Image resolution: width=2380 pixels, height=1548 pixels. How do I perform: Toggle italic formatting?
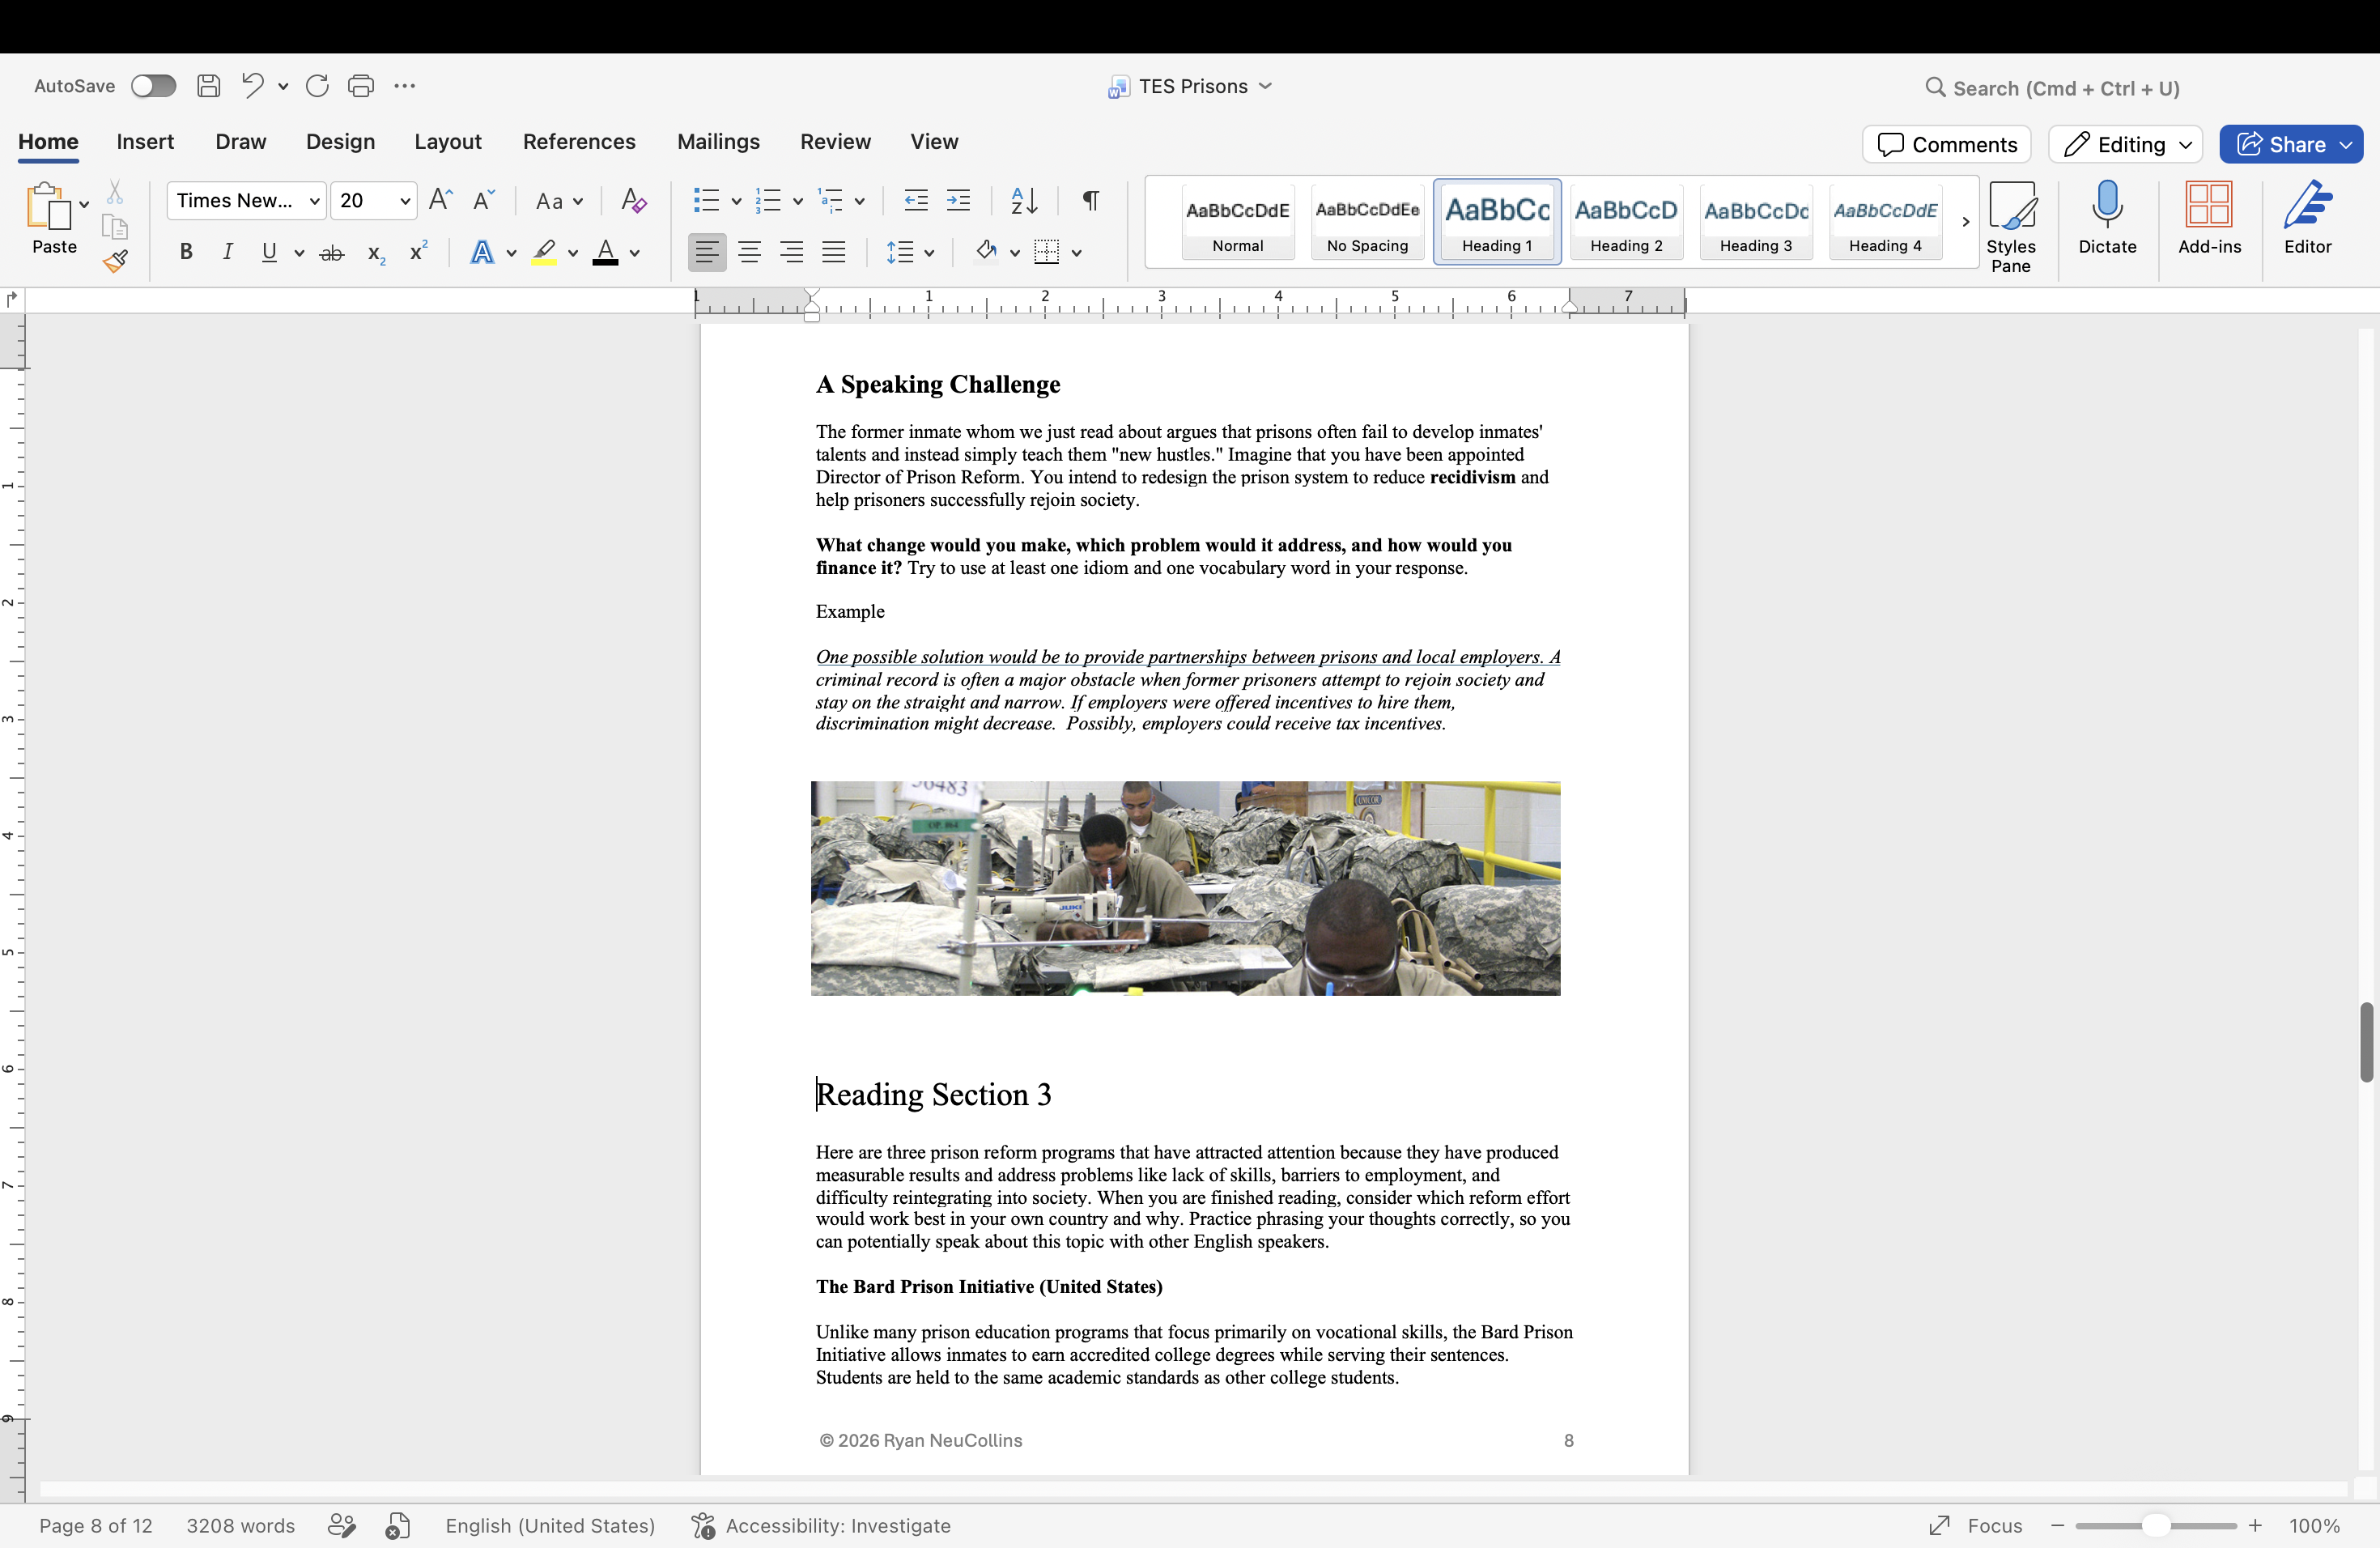(x=228, y=252)
